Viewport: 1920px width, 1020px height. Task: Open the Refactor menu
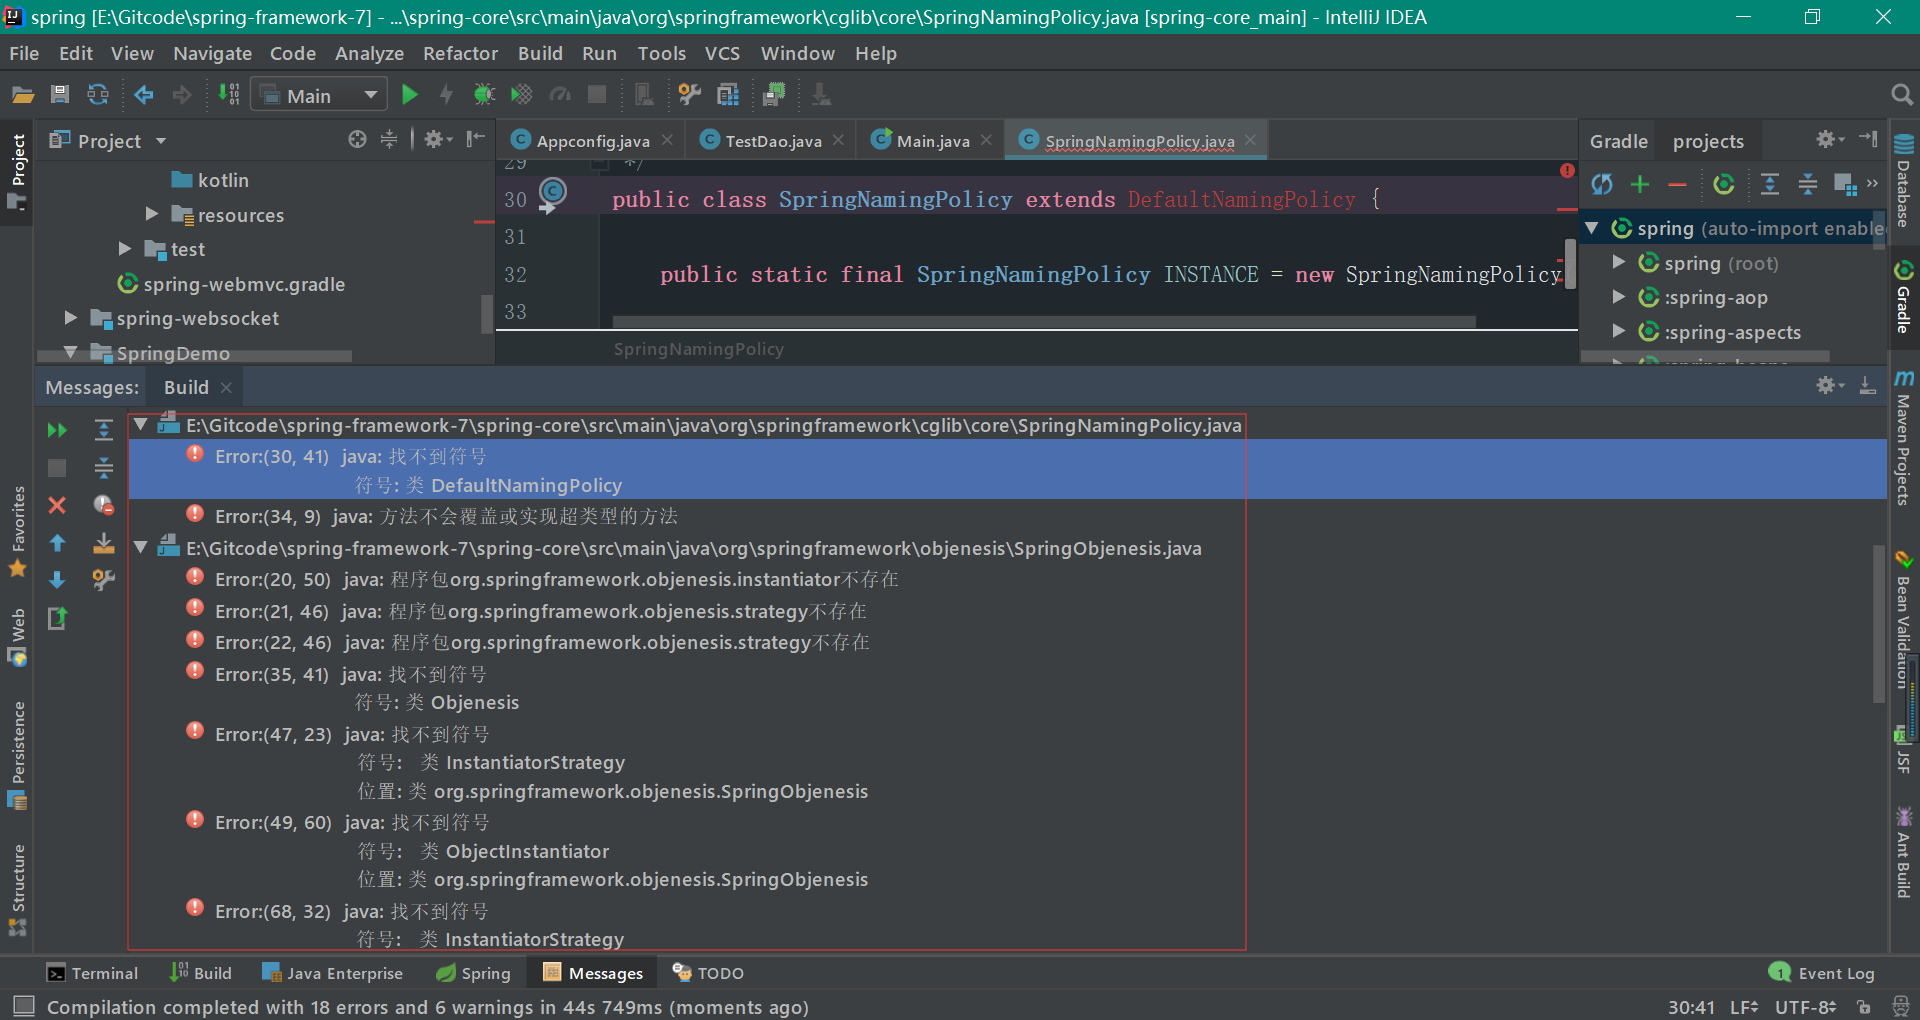click(460, 53)
